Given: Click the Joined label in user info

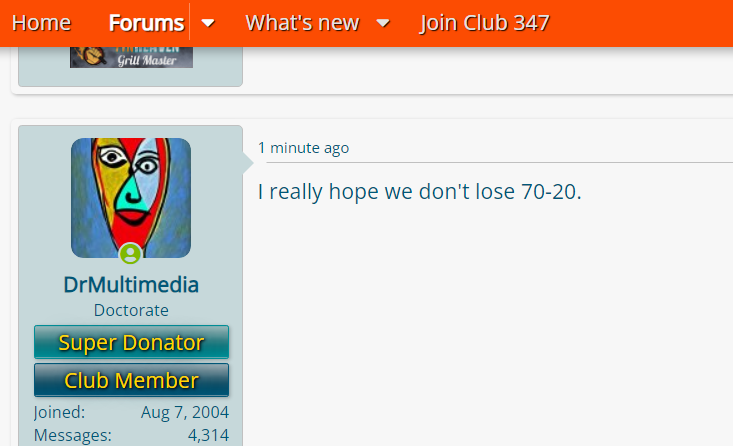Looking at the screenshot, I should (59, 412).
